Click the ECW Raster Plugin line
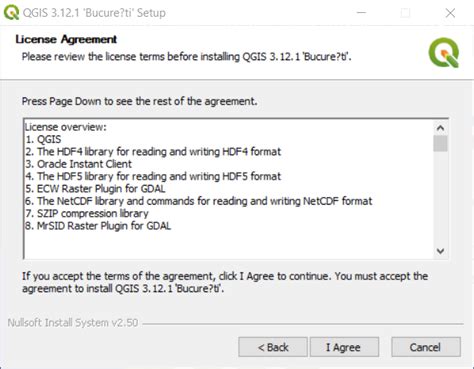474x369 pixels. (95, 189)
